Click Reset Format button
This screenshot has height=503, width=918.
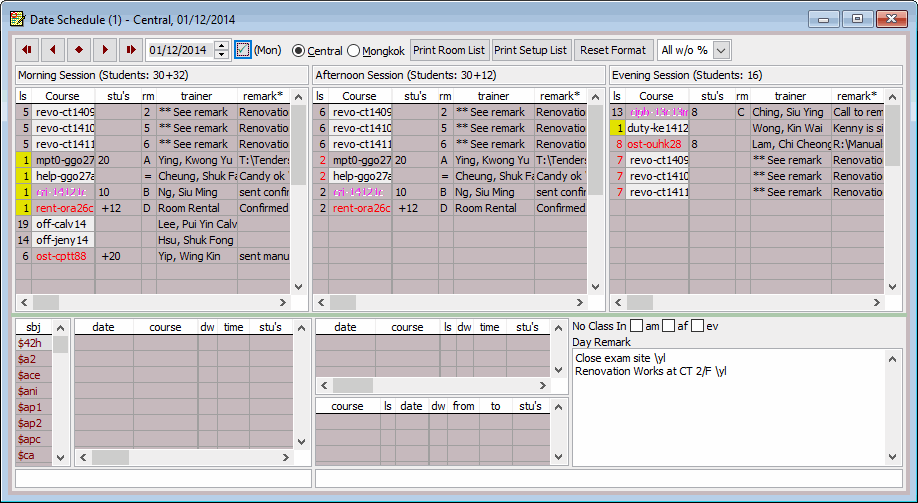point(612,50)
